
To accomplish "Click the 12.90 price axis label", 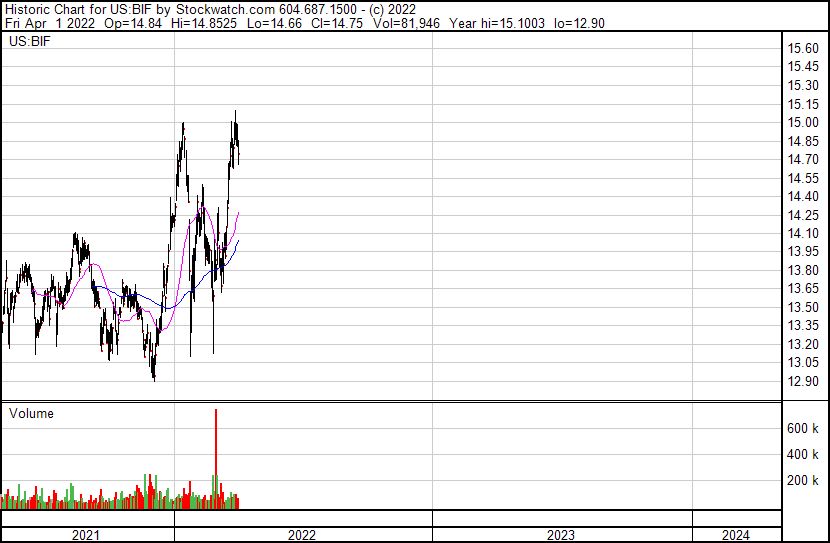I will [803, 382].
